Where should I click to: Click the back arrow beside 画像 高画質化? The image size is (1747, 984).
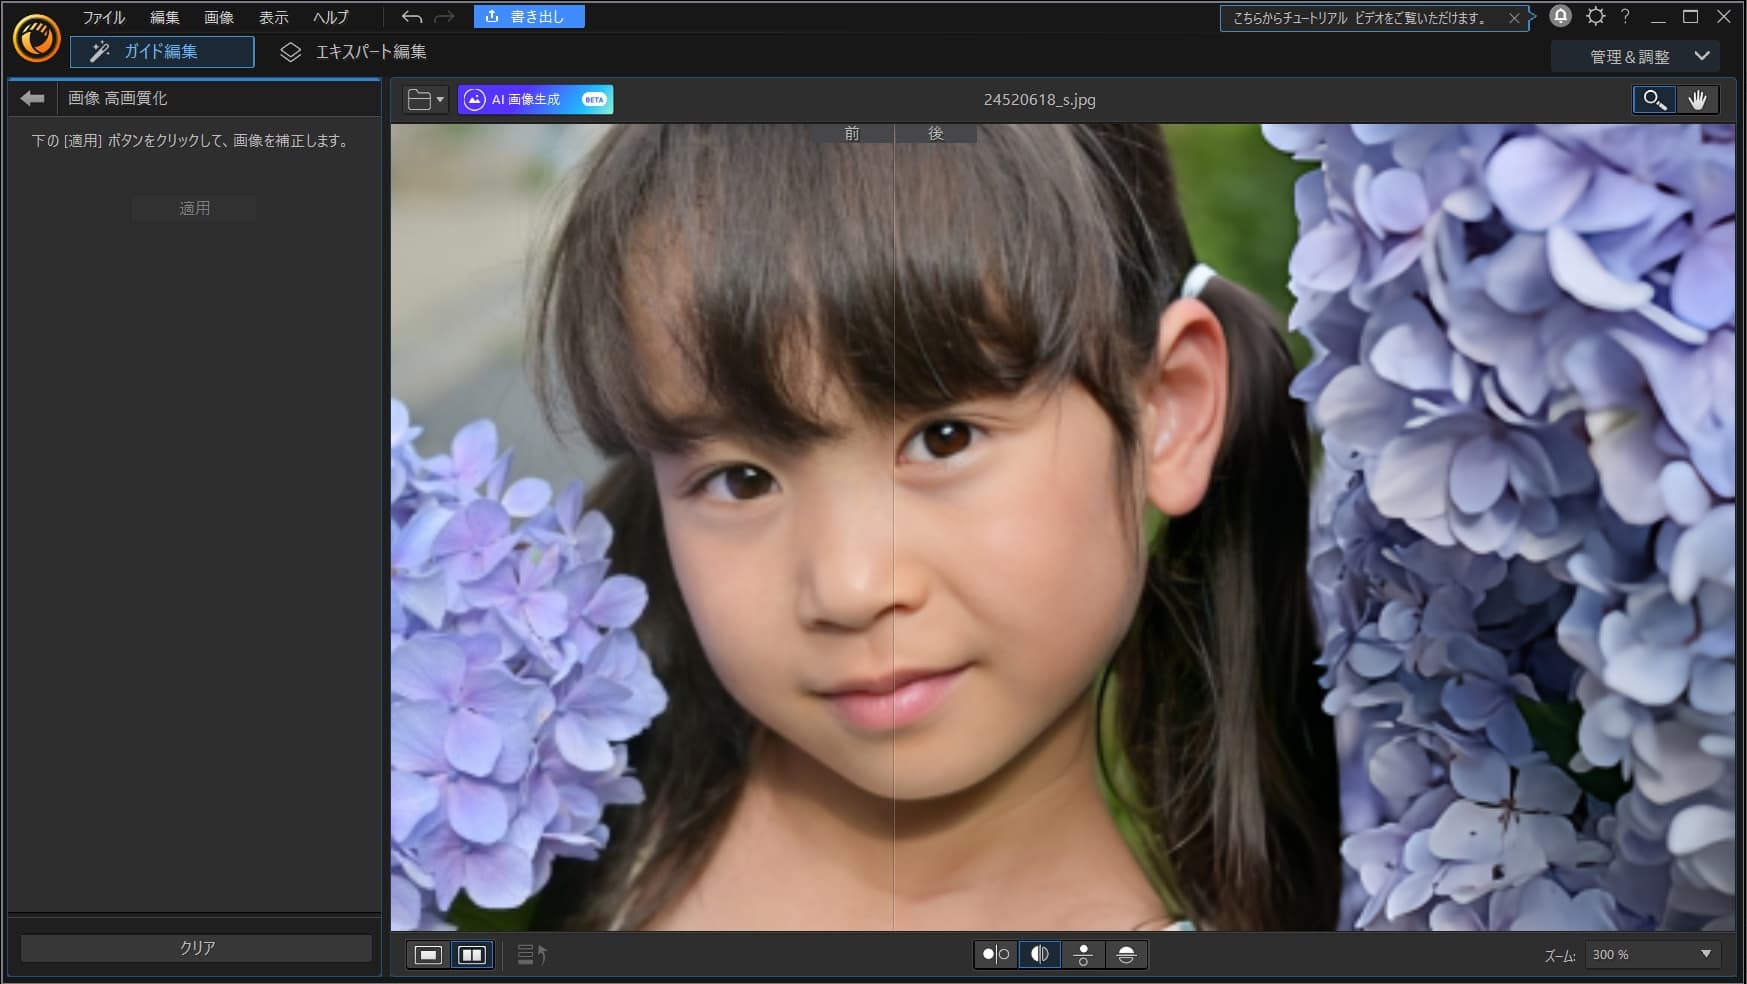32,98
